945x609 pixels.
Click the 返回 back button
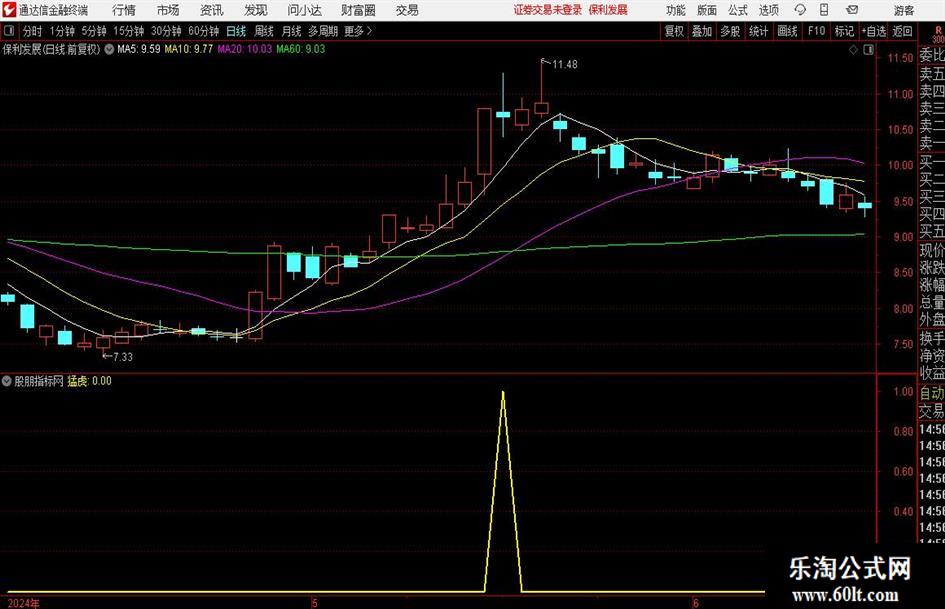point(902,31)
